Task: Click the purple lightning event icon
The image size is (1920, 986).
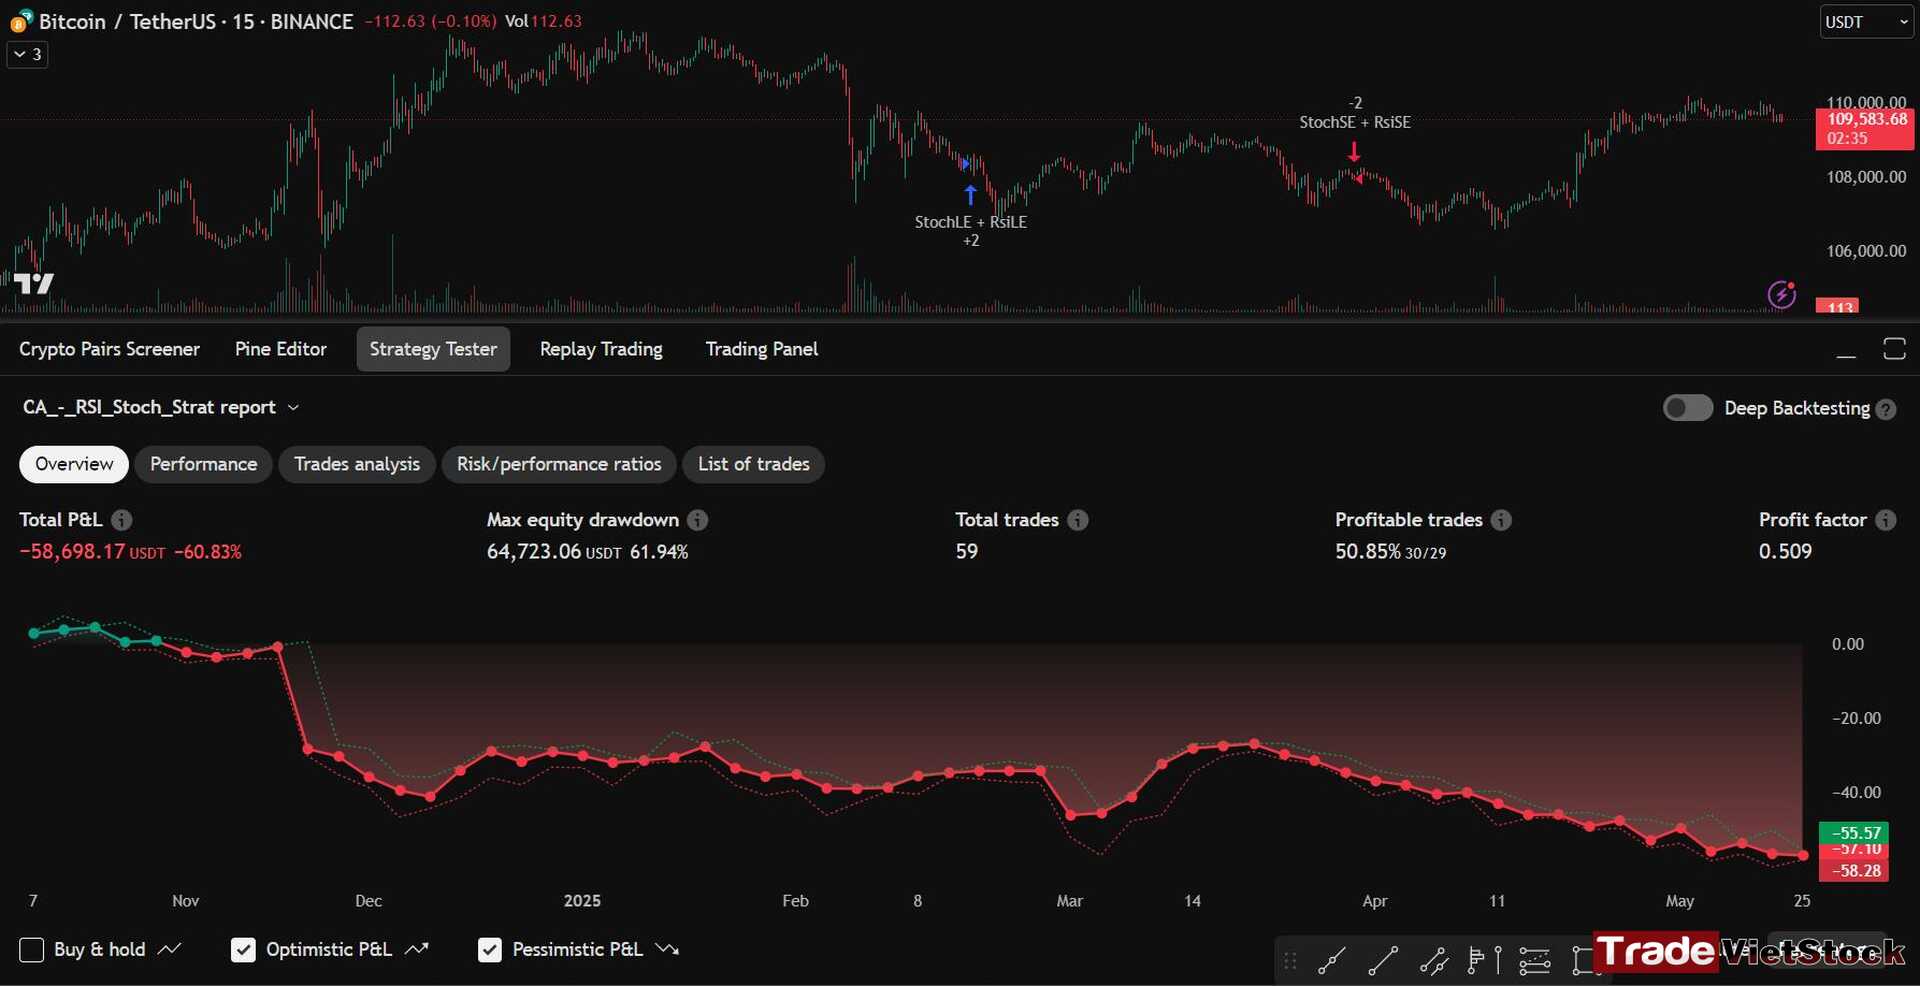Action: (1782, 294)
